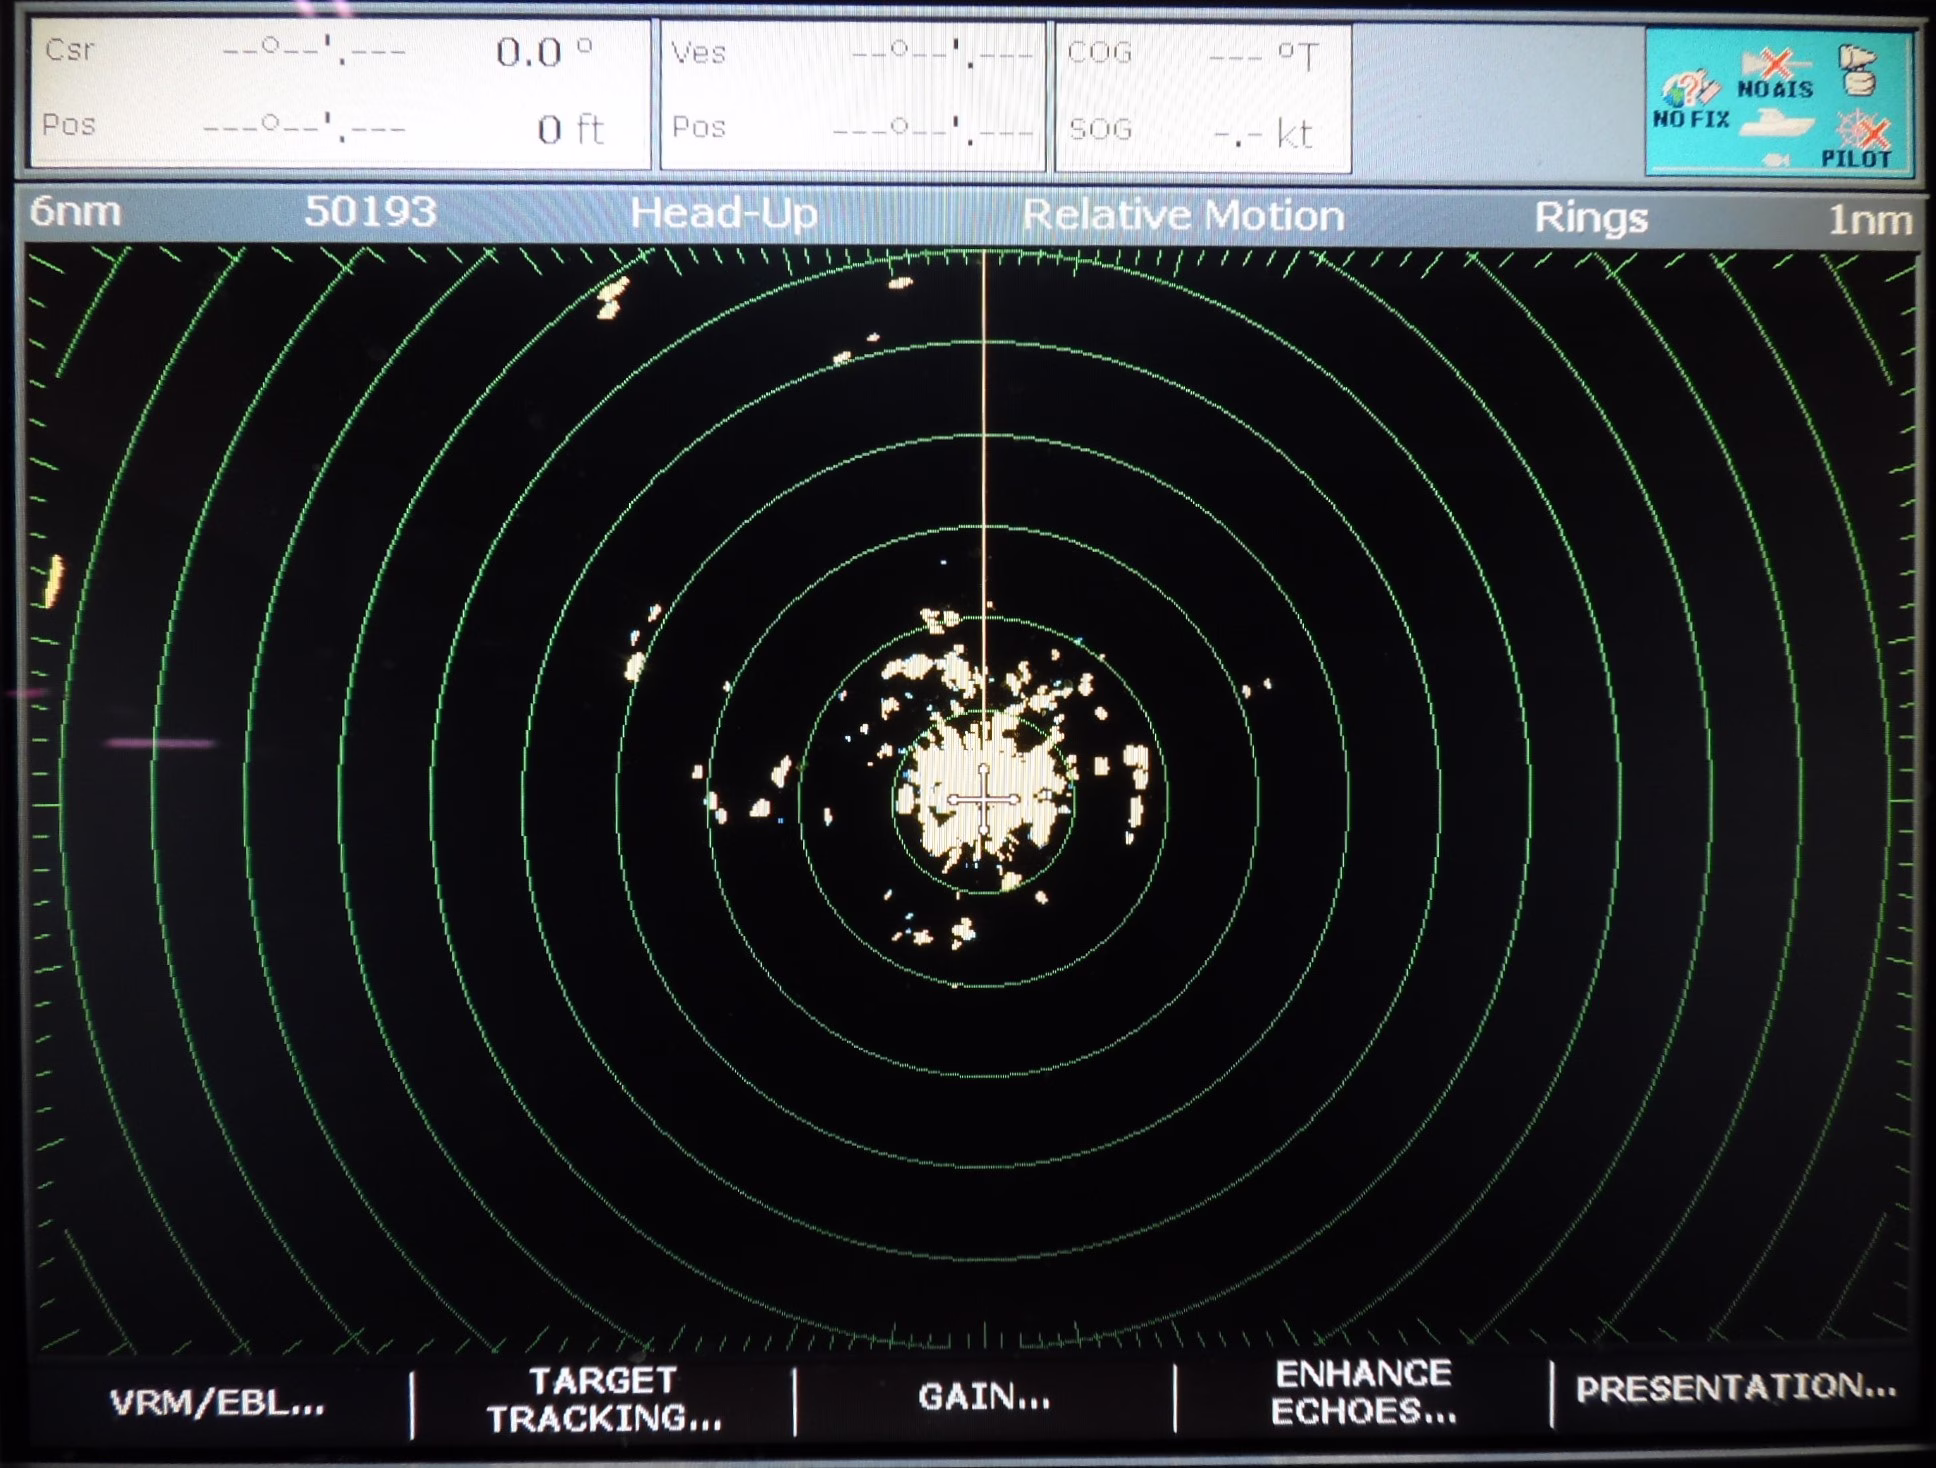This screenshot has height=1468, width=1936.
Task: Open the GAIN... softkey
Action: tap(984, 1395)
